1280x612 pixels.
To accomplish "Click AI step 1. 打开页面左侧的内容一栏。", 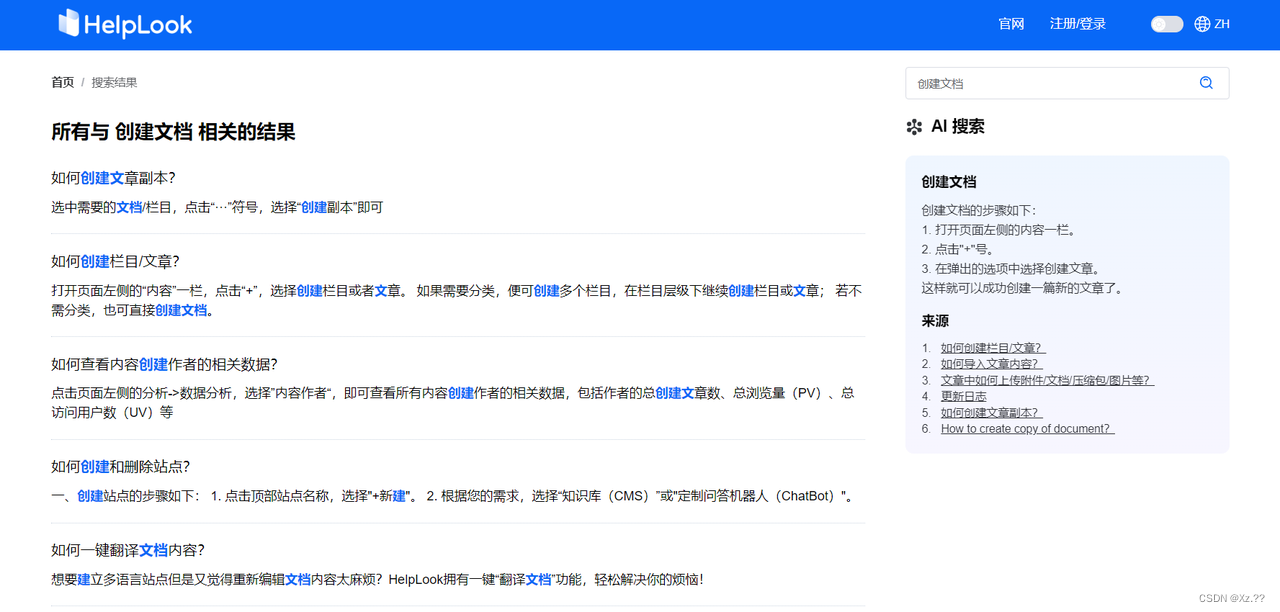I will pyautogui.click(x=999, y=230).
